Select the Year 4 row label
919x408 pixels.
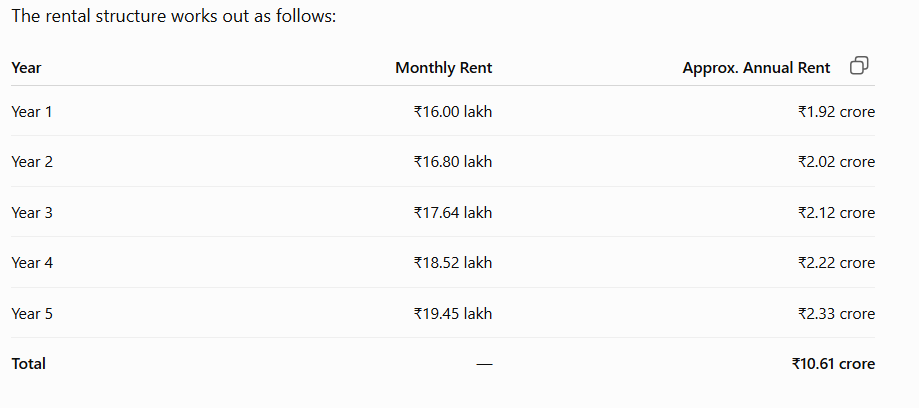point(32,263)
